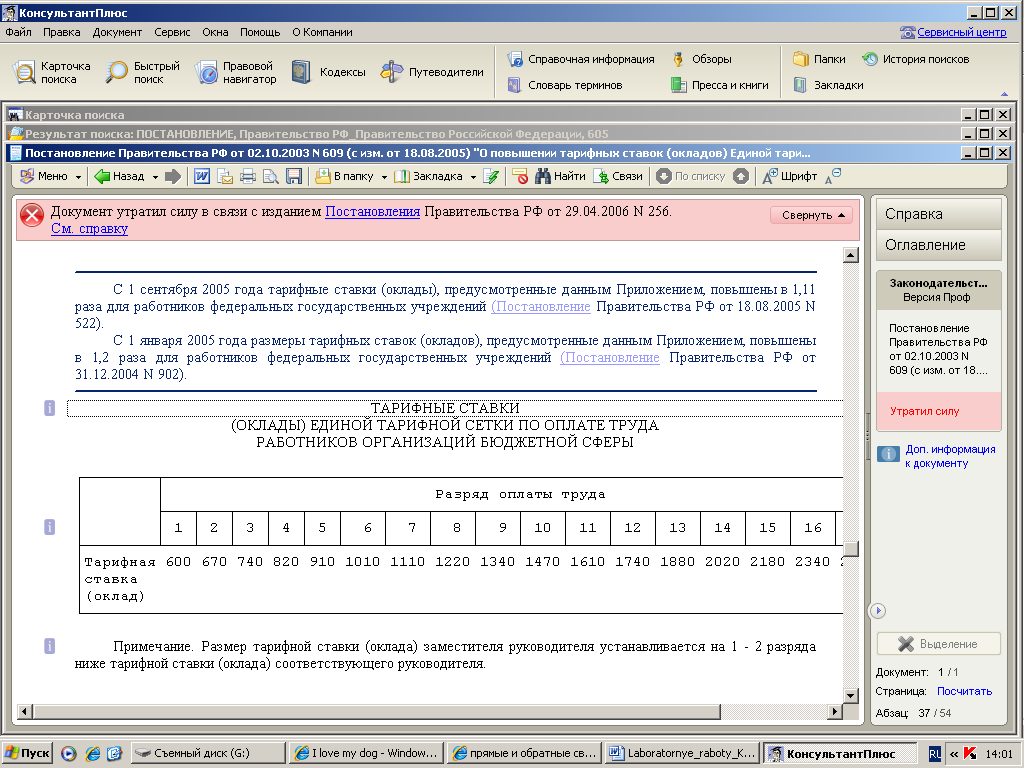Click the copy/send document icon next to Word
Image resolution: width=1024 pixels, height=768 pixels.
[225, 176]
